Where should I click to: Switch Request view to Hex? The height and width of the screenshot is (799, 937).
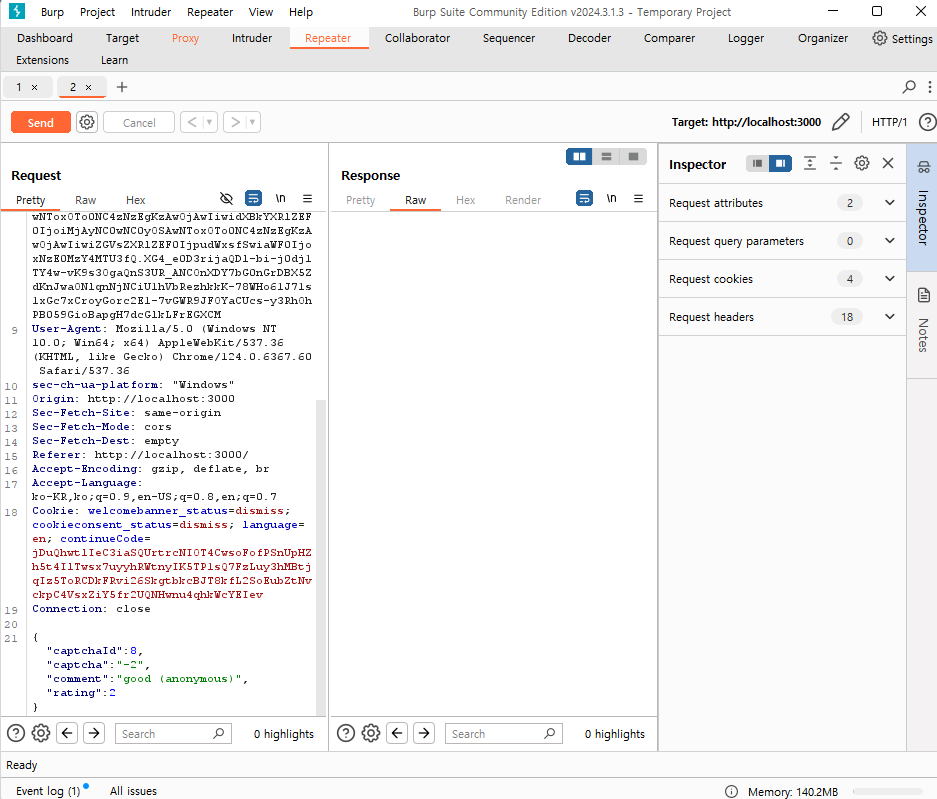(x=136, y=200)
